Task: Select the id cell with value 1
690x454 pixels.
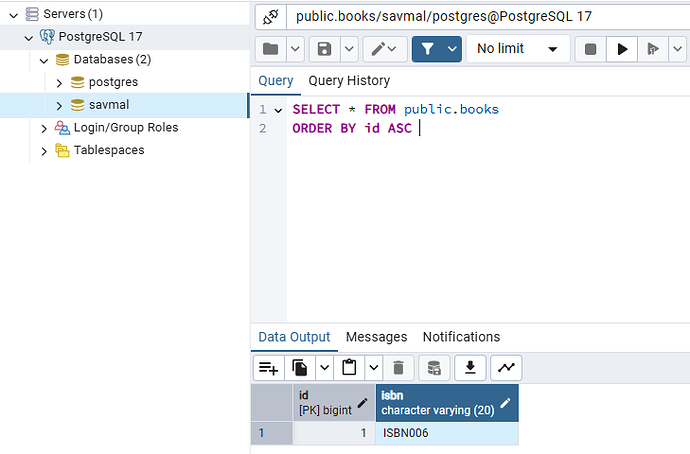Action: tap(334, 433)
